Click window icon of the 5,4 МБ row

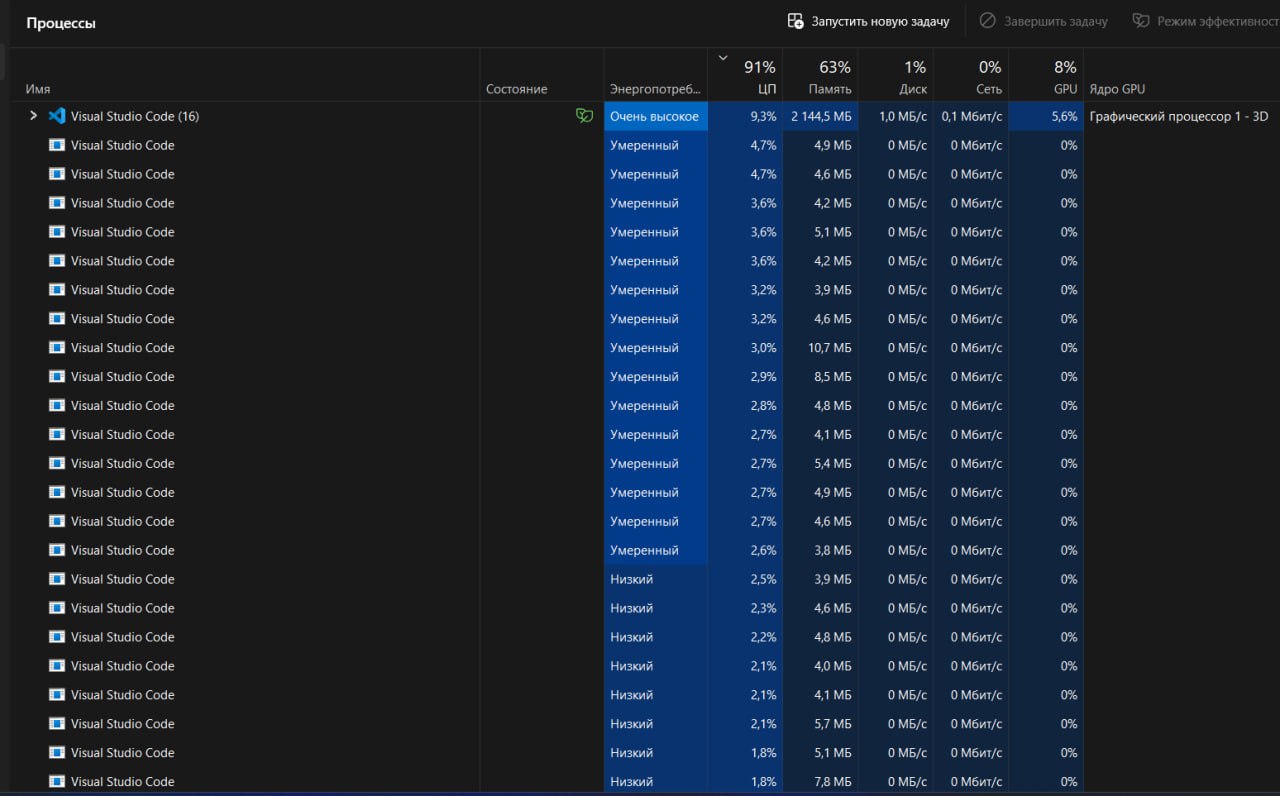pyautogui.click(x=57, y=464)
